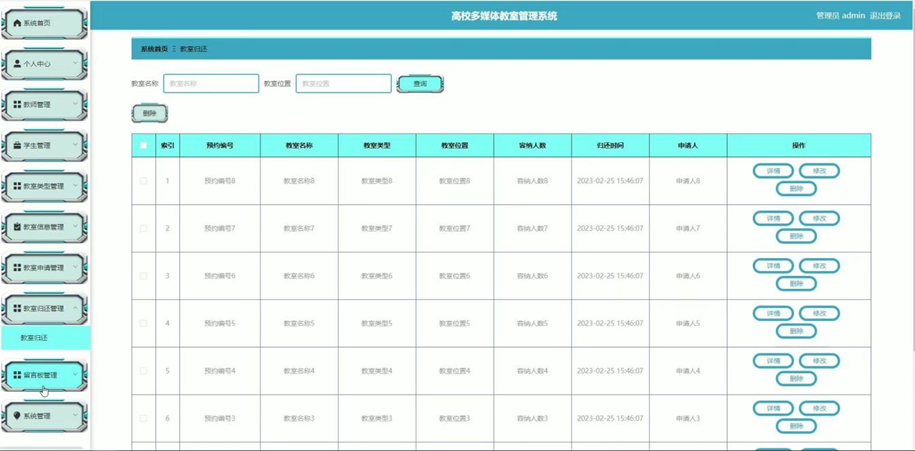Expand 留言板管理 using its chevron

coord(75,374)
